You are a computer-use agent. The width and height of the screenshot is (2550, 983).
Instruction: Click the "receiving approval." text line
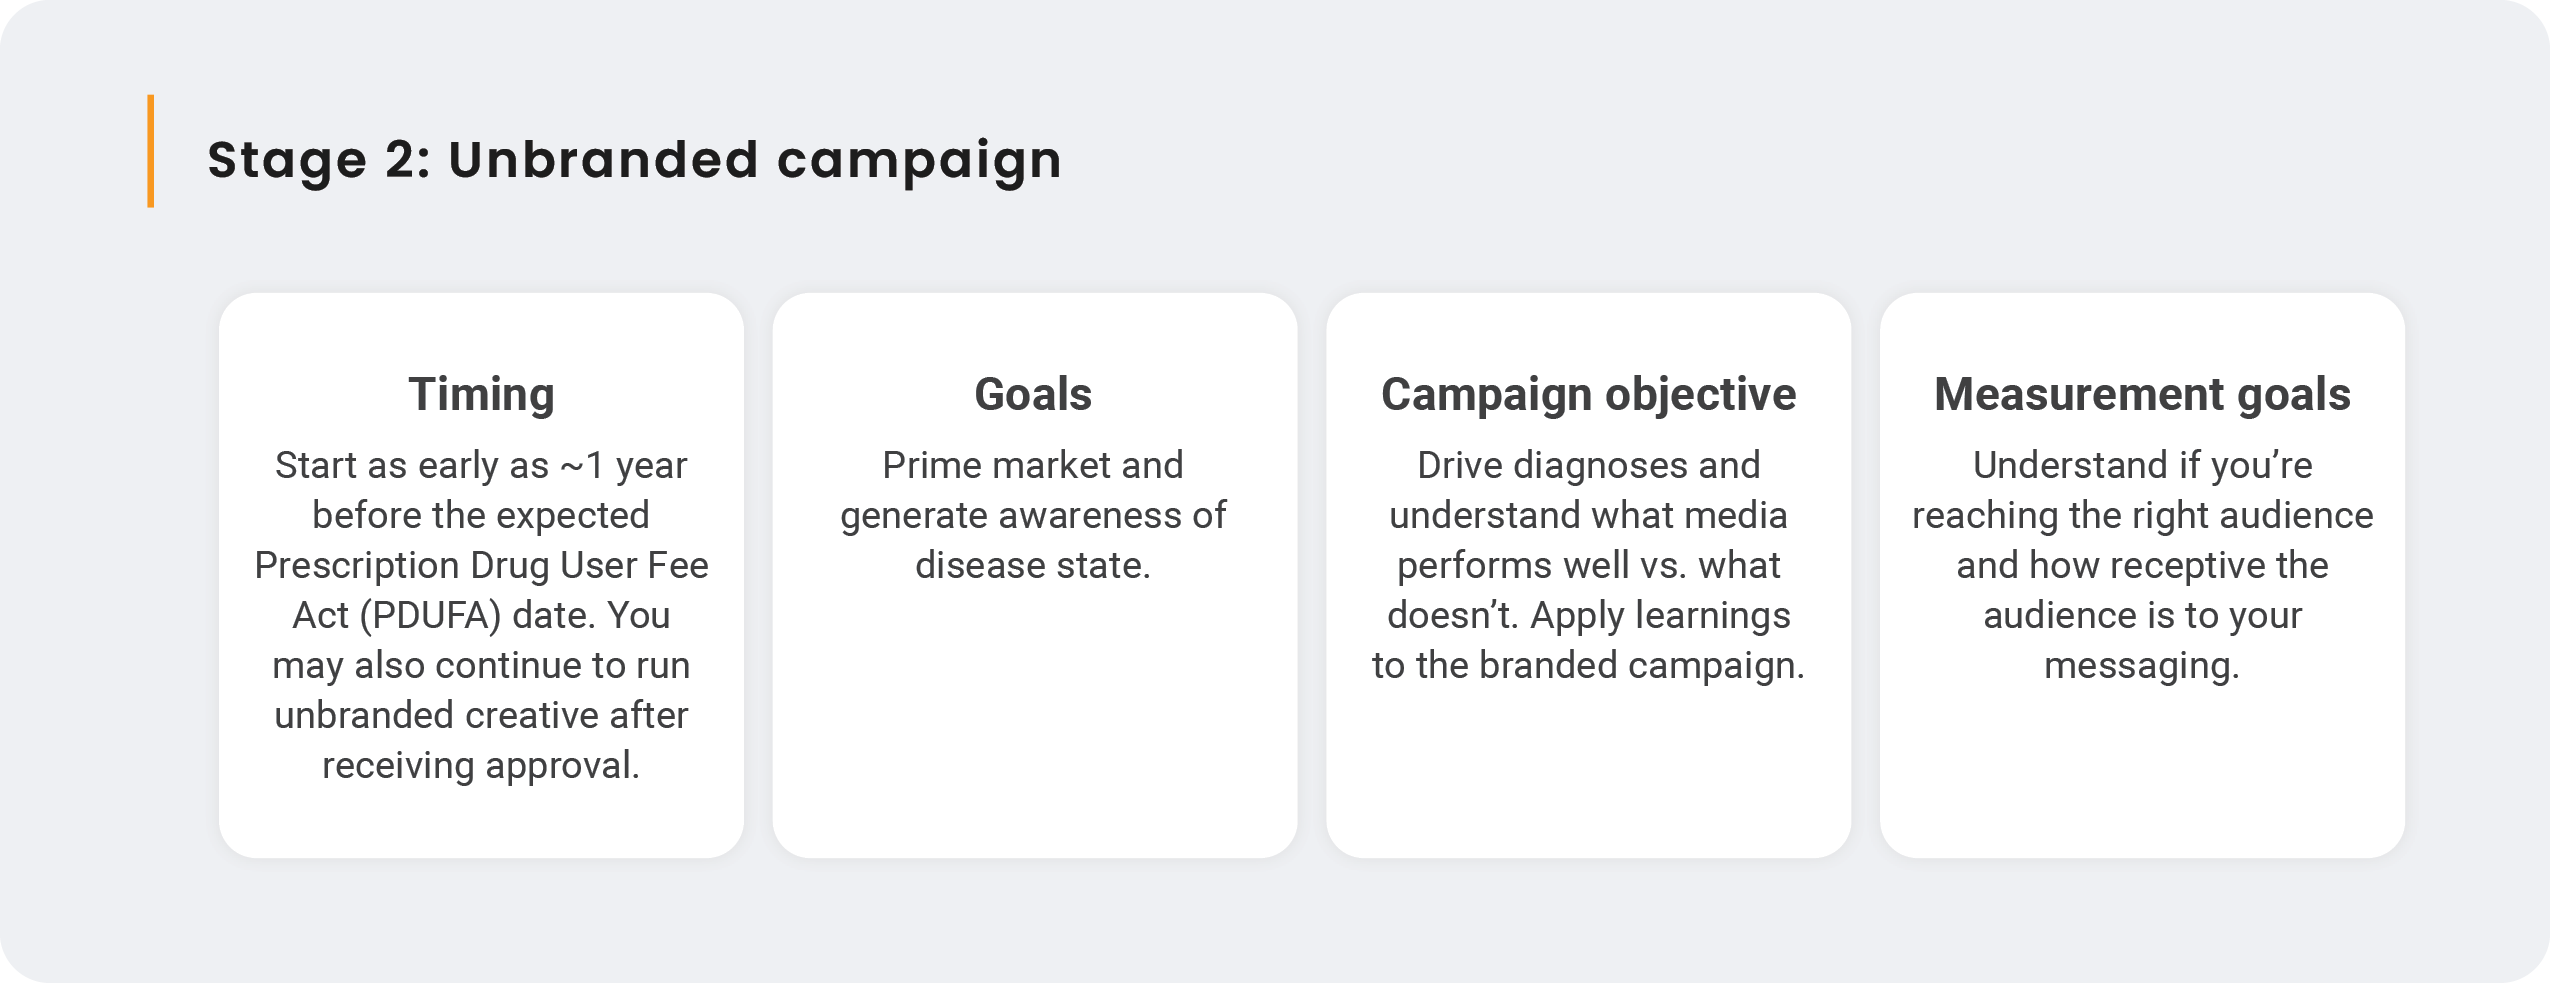[x=481, y=766]
